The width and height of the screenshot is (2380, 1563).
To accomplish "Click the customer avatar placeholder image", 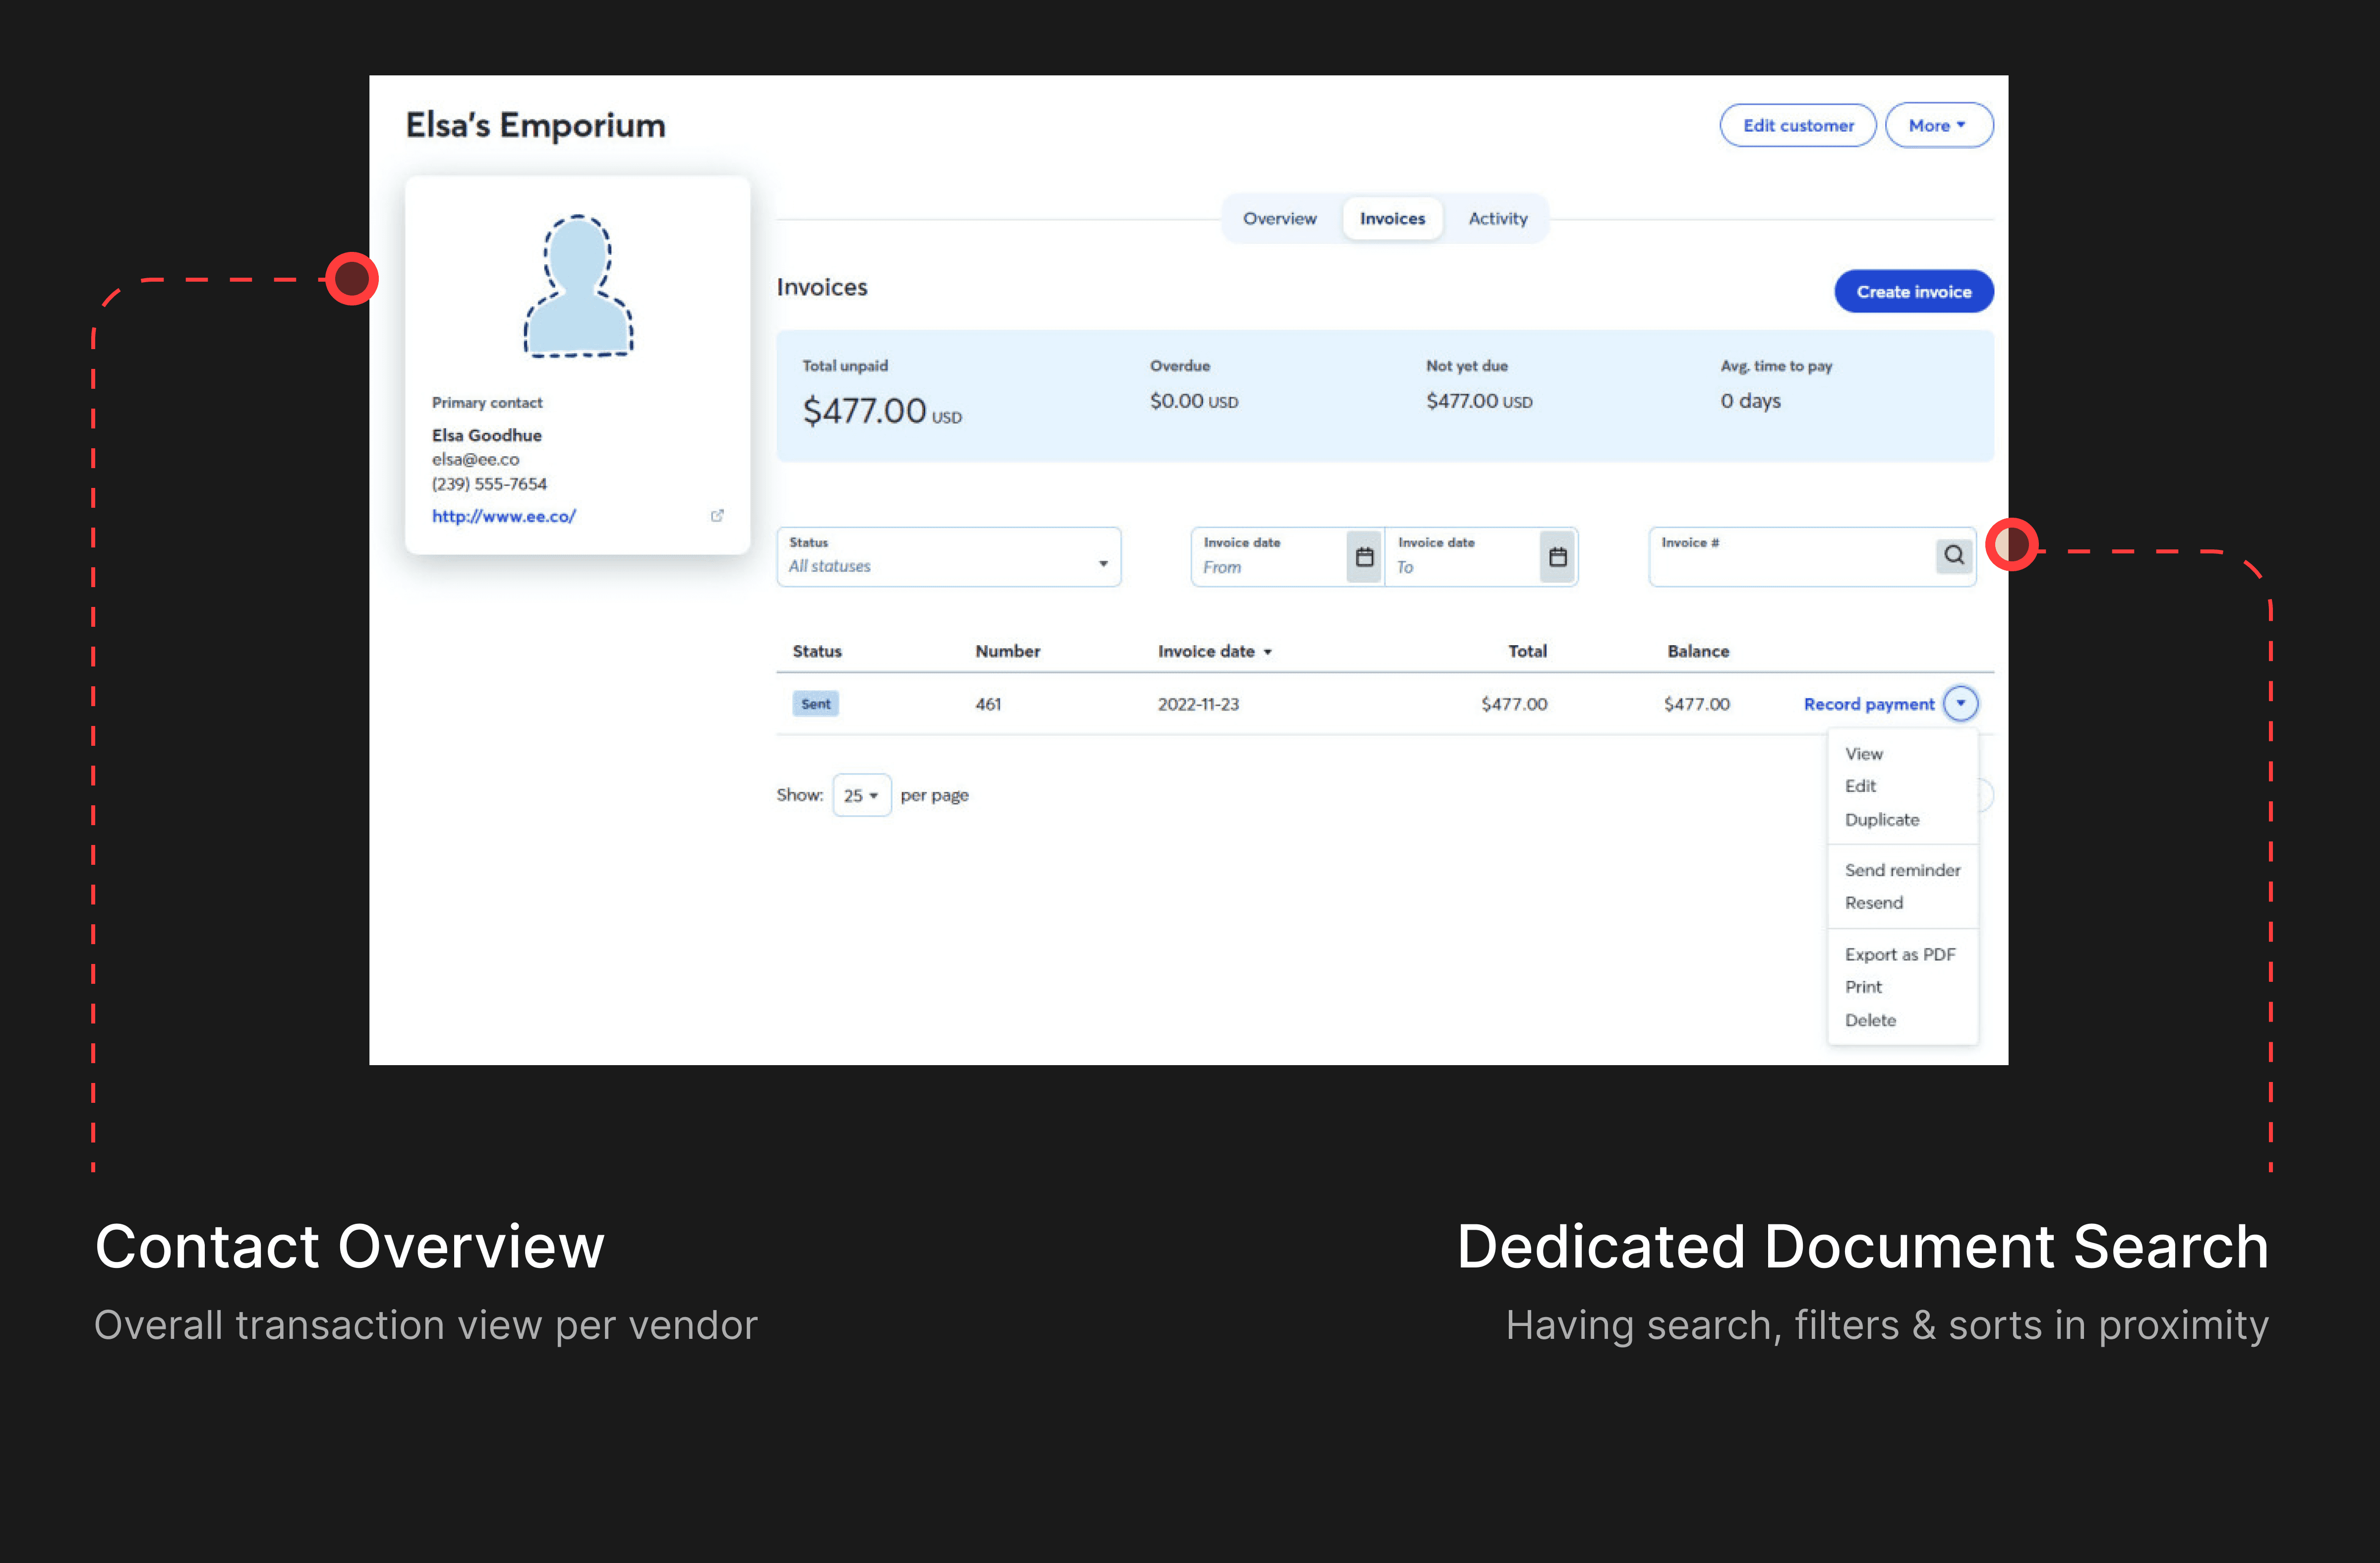I will click(x=578, y=286).
